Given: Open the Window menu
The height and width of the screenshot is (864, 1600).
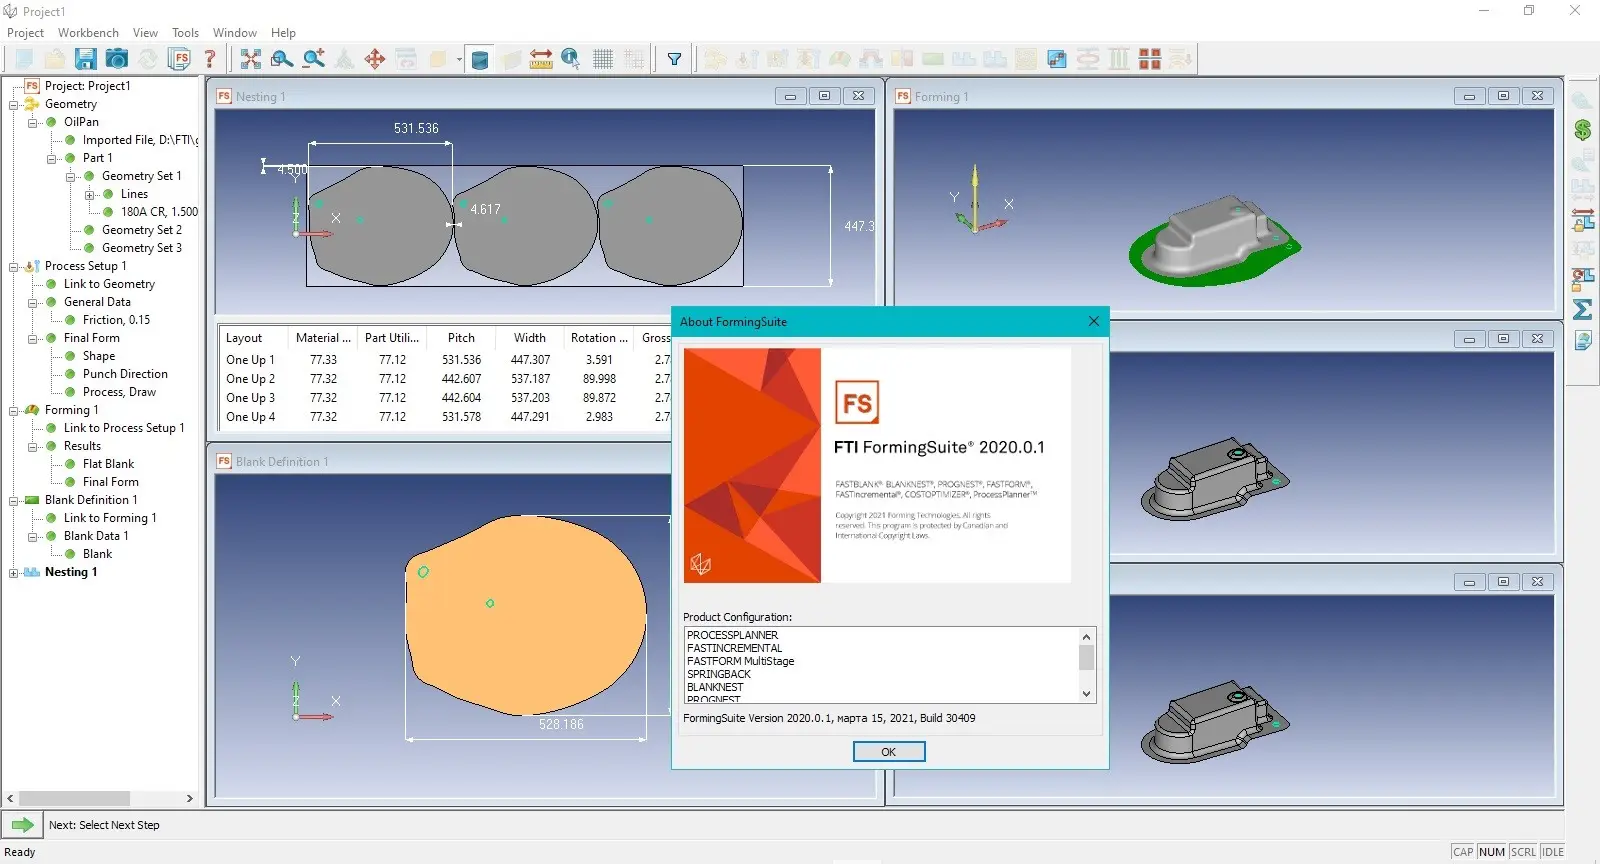Looking at the screenshot, I should [x=235, y=32].
